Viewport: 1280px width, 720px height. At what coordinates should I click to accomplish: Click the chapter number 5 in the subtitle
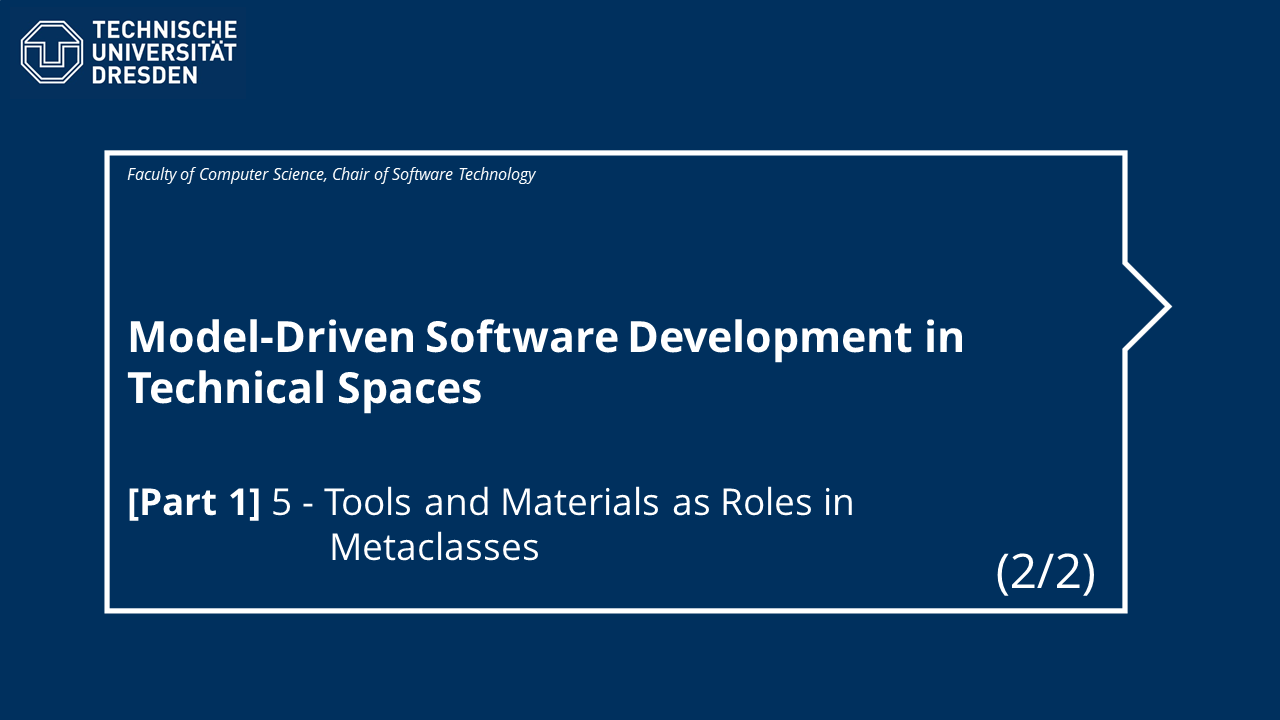(282, 502)
